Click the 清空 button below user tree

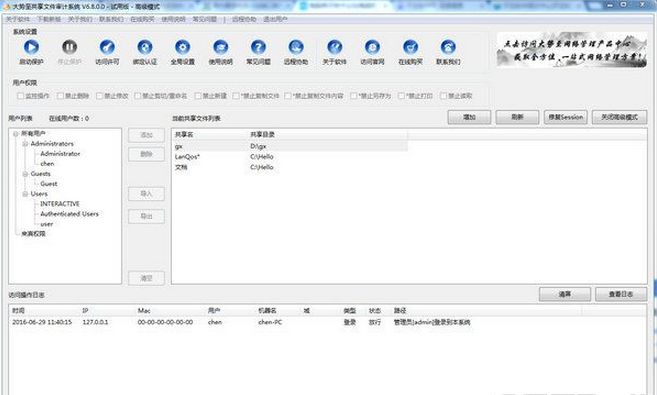click(x=146, y=278)
